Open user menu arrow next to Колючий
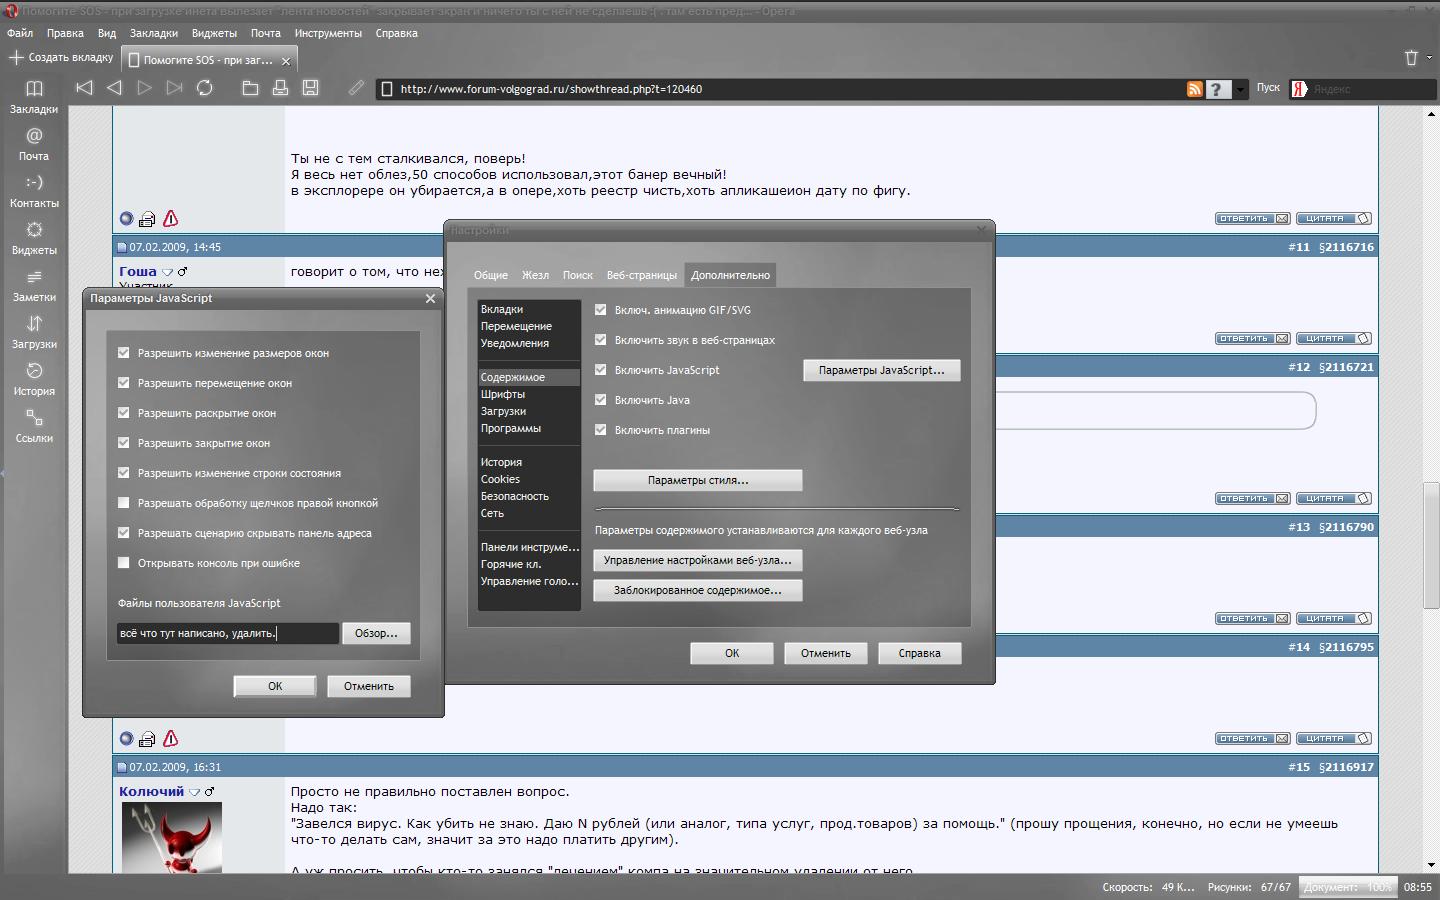1440x900 pixels. click(x=195, y=792)
